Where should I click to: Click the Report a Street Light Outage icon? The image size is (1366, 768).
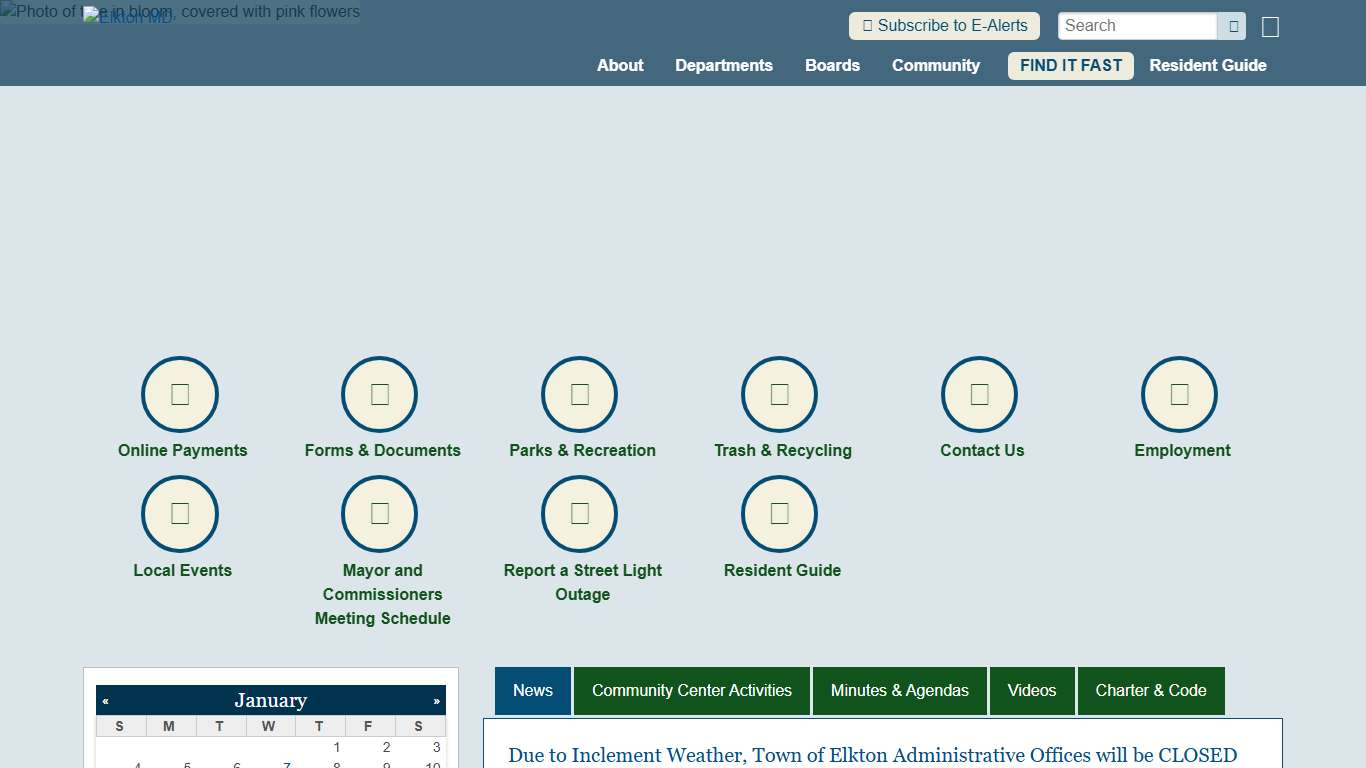pyautogui.click(x=580, y=514)
